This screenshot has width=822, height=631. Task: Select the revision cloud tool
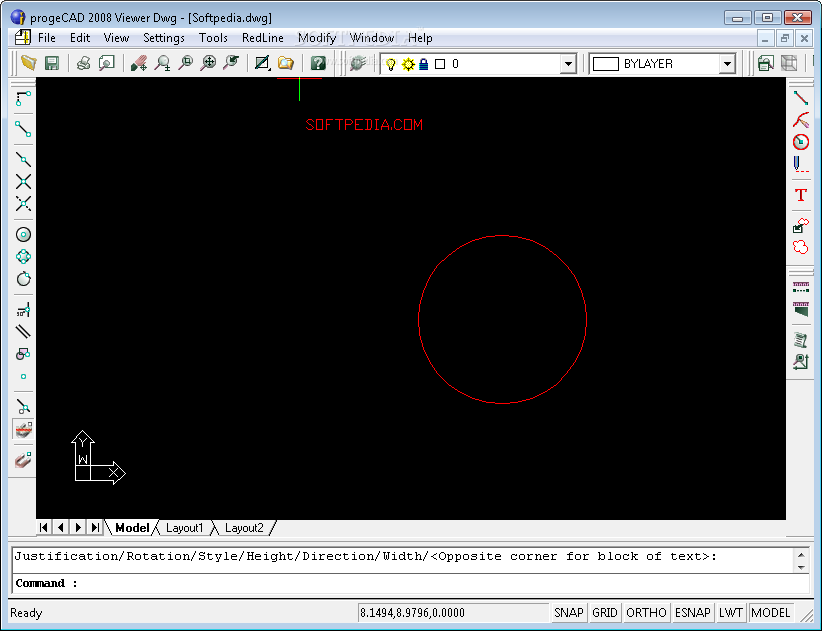point(801,247)
